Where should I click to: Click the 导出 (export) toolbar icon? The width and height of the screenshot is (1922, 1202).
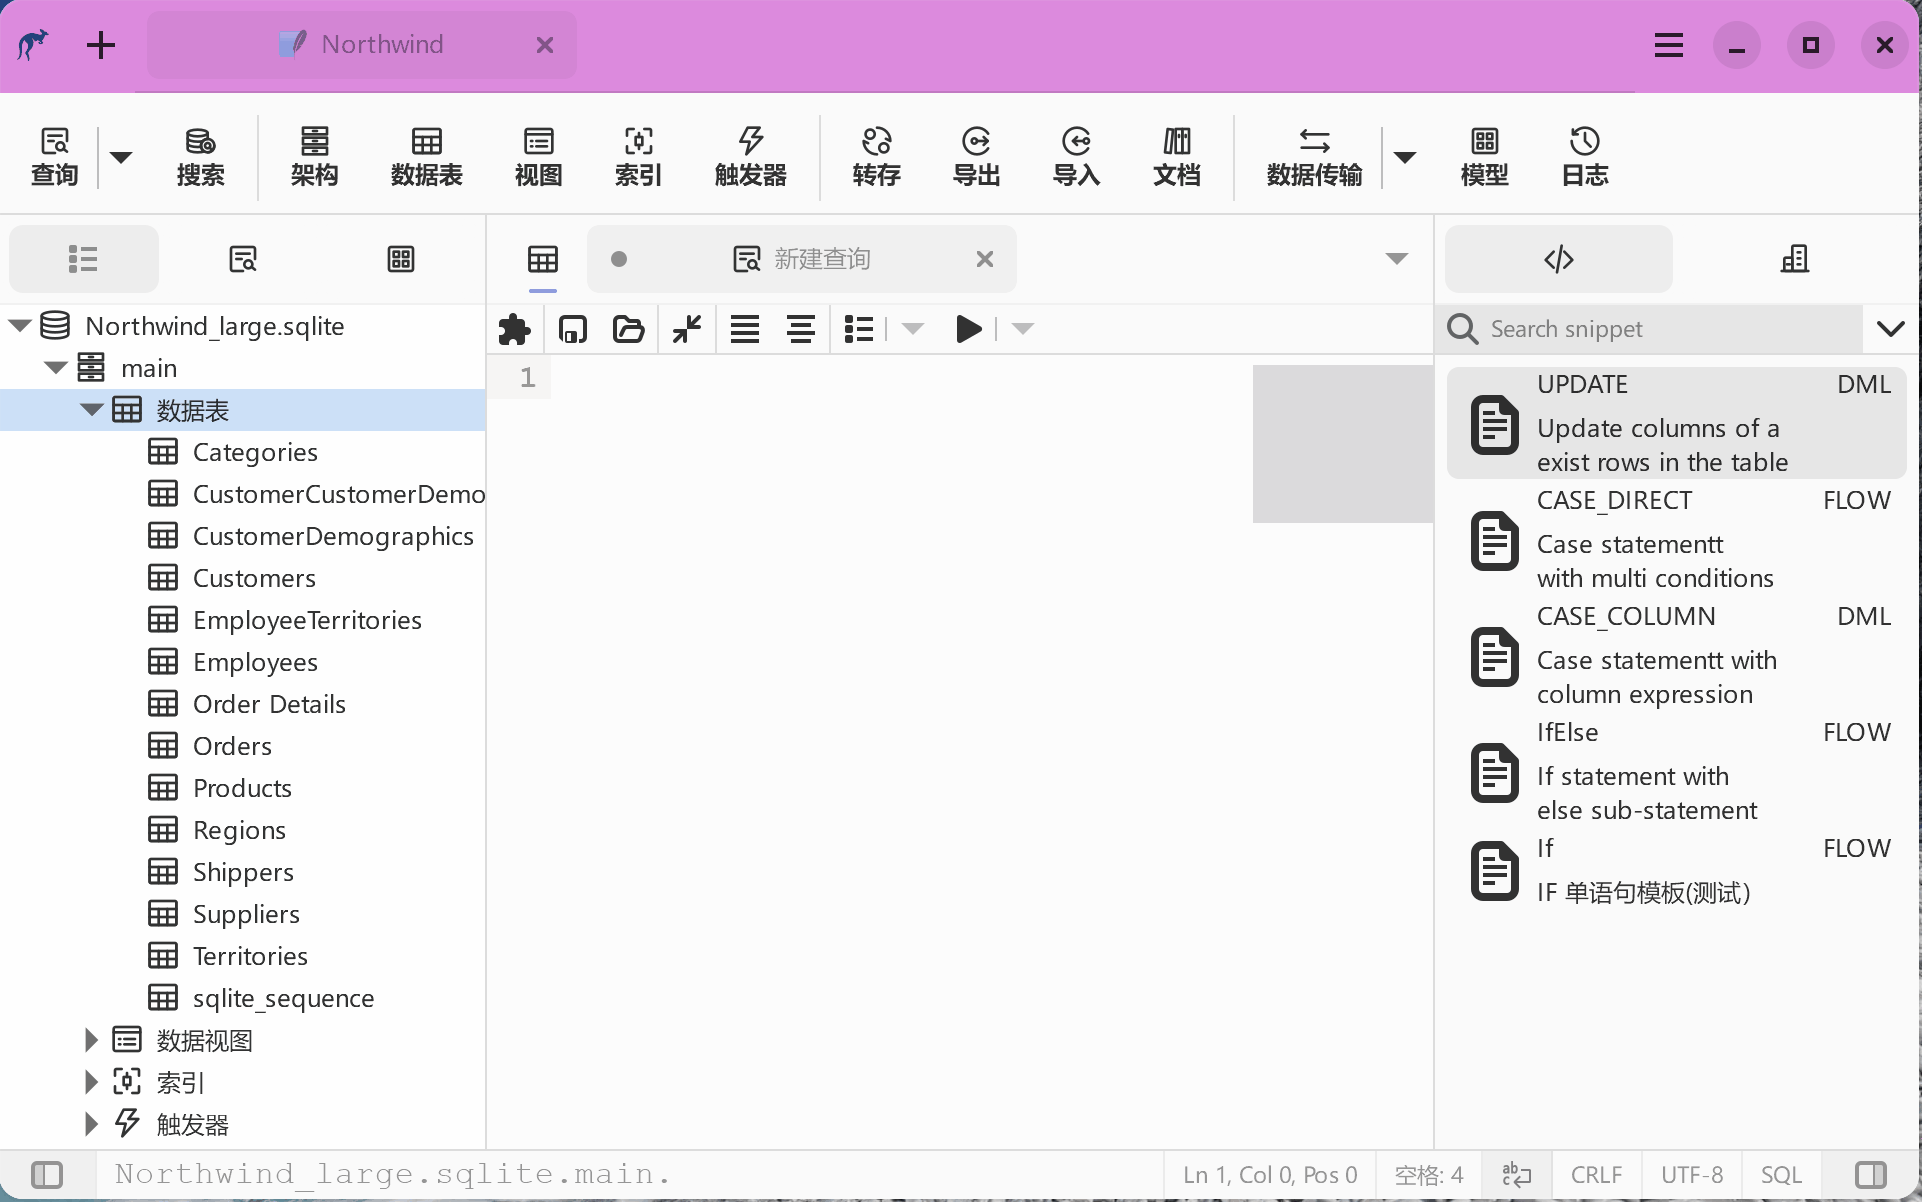click(976, 156)
